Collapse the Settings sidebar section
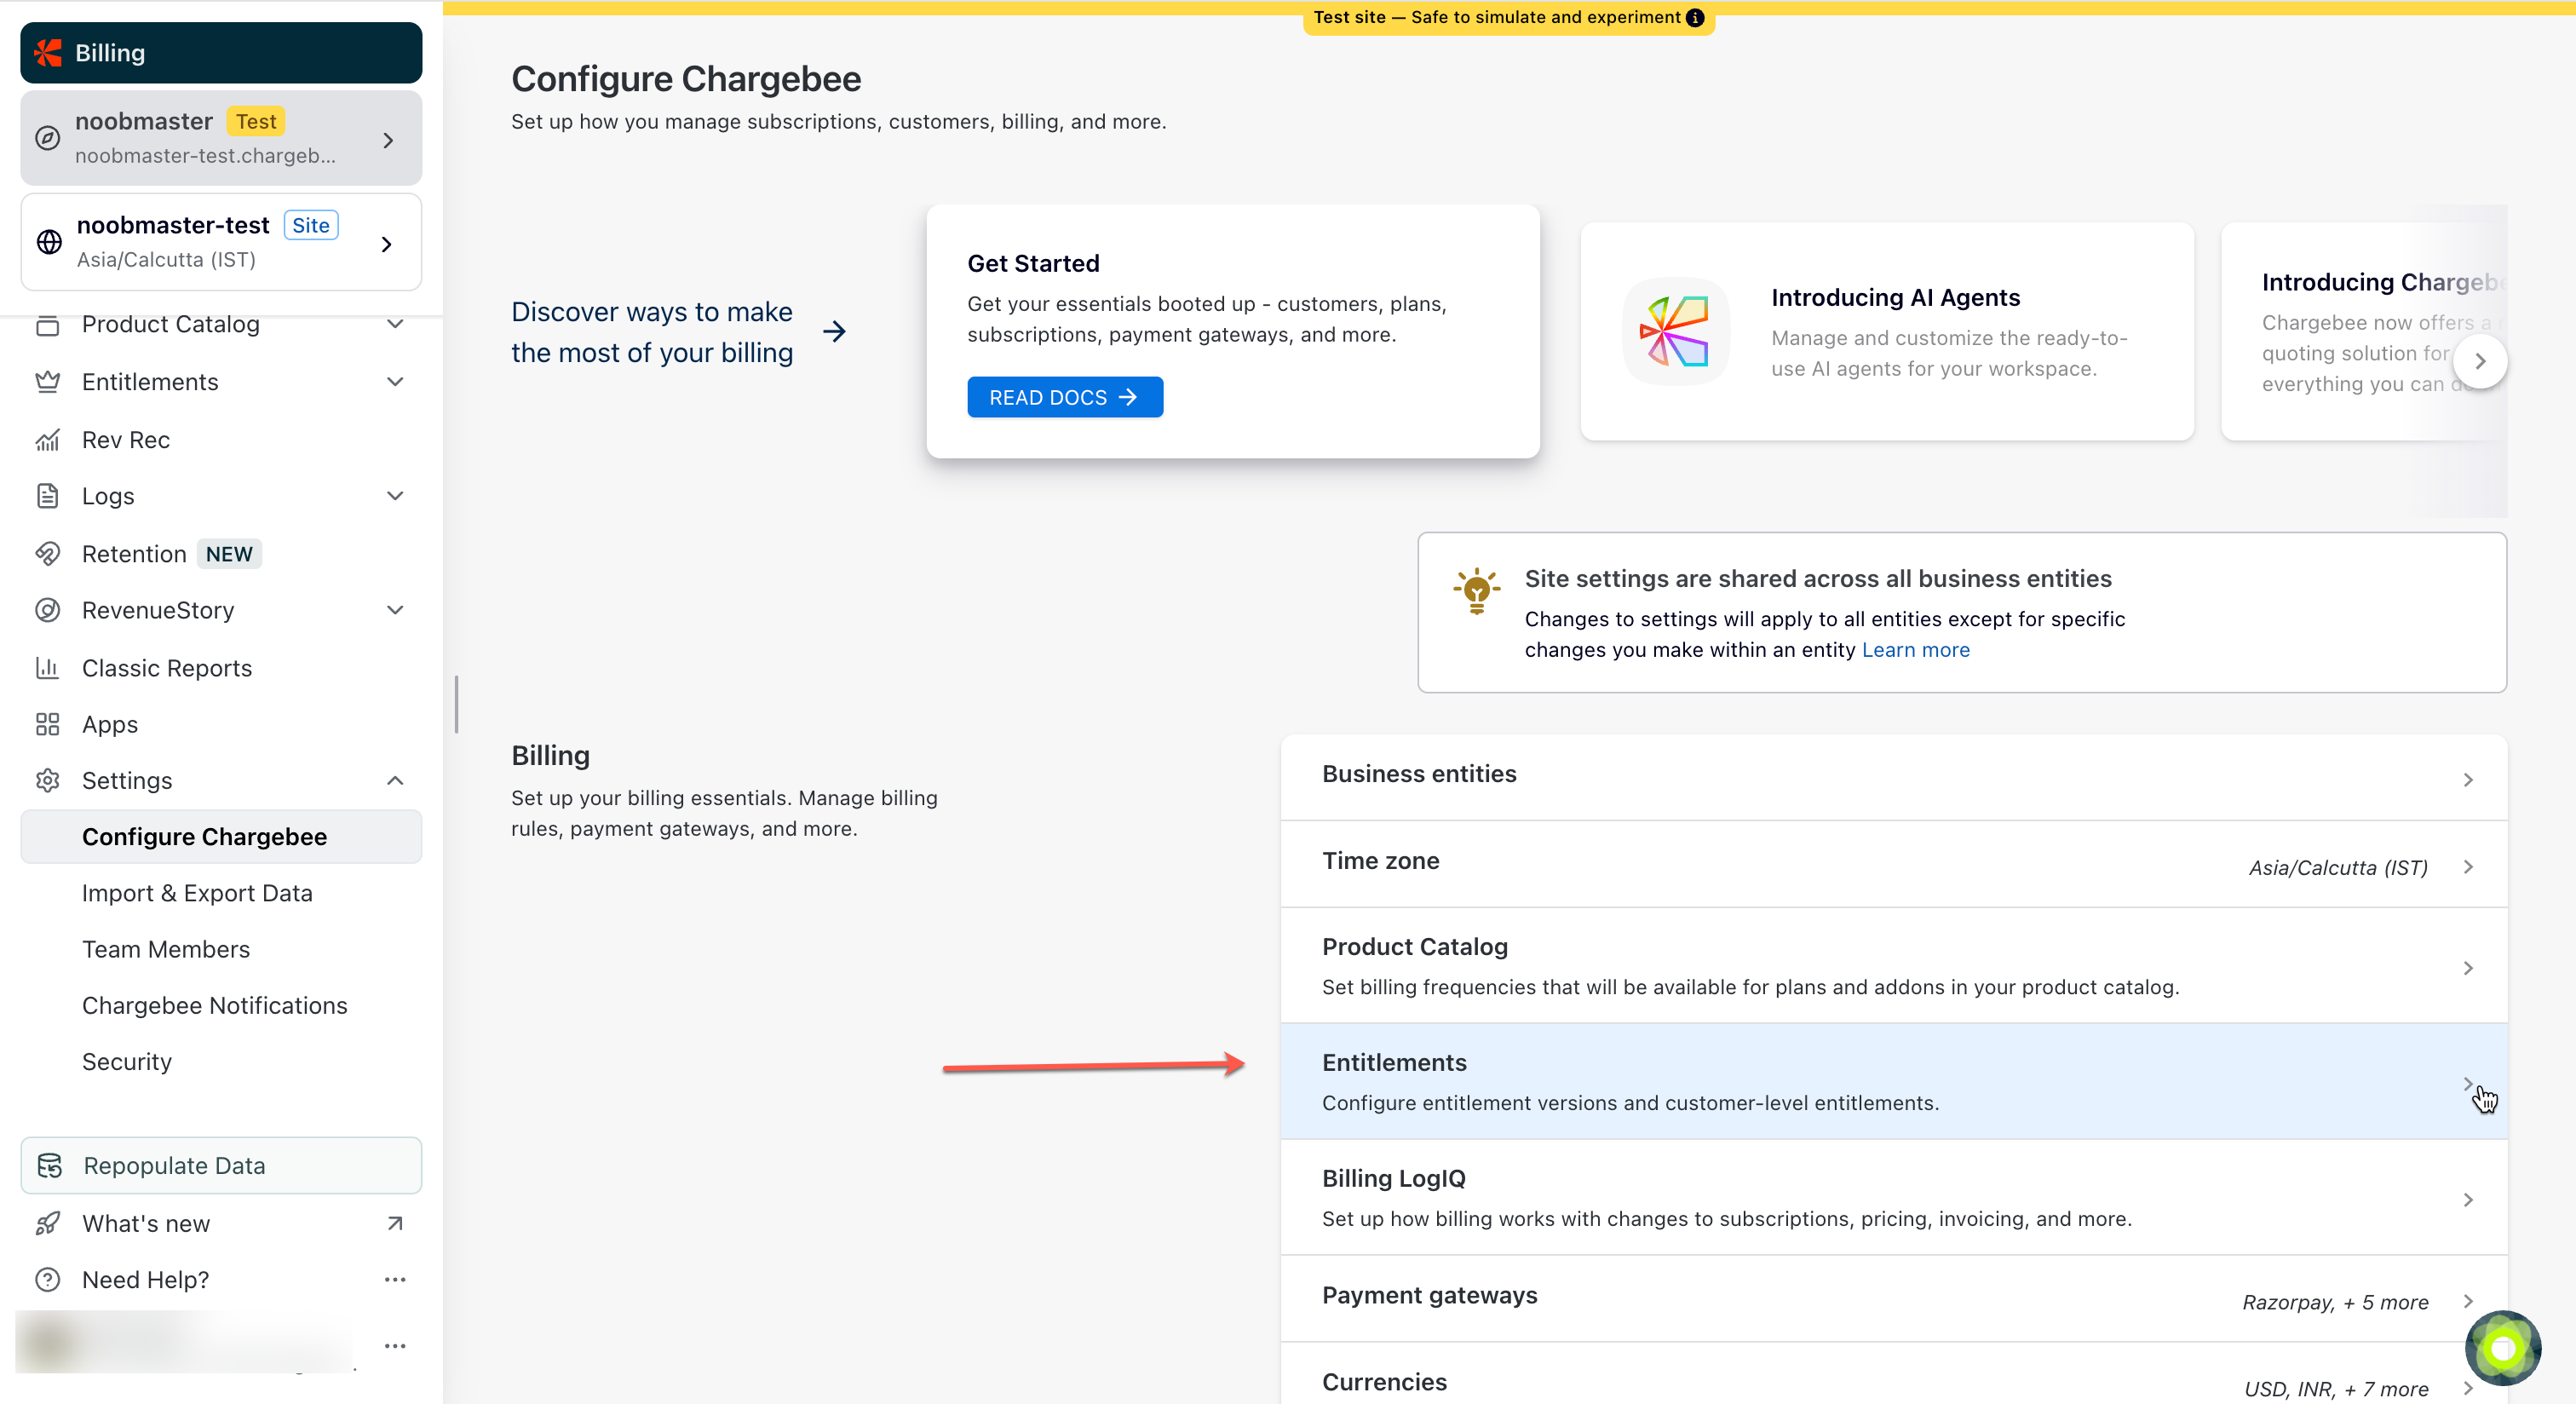This screenshot has width=2576, height=1404. tap(395, 781)
